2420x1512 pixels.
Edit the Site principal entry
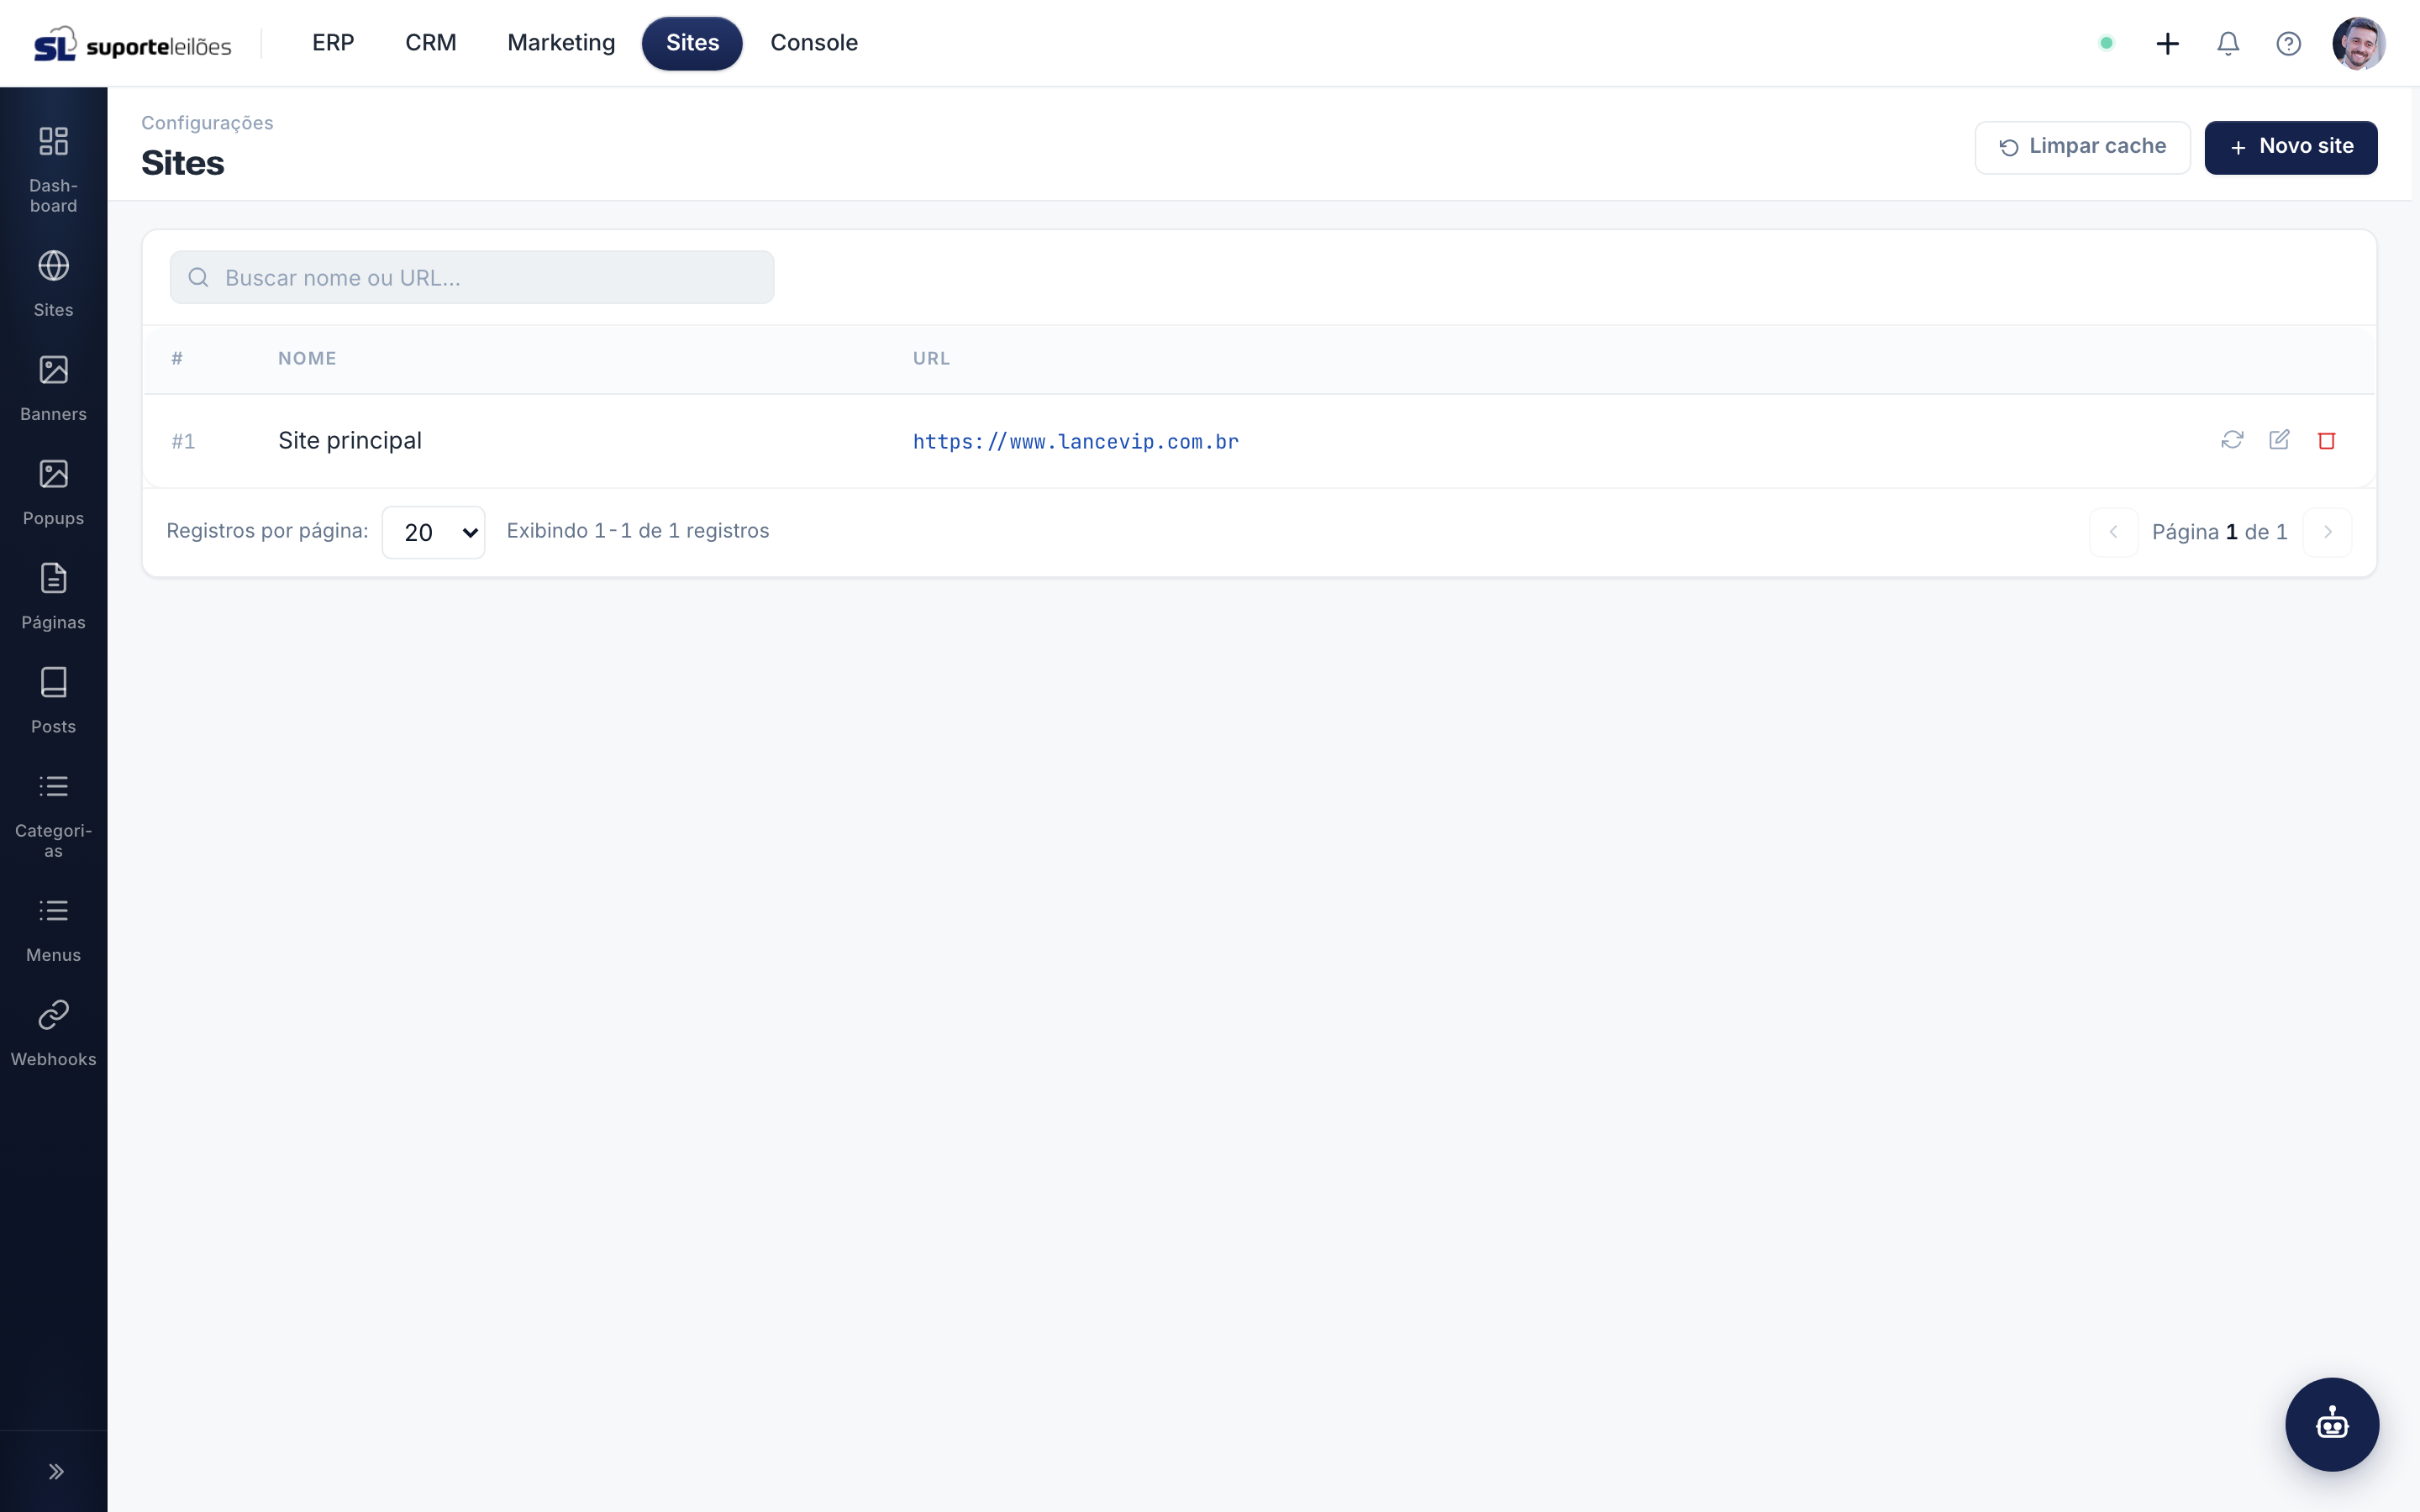(2279, 440)
